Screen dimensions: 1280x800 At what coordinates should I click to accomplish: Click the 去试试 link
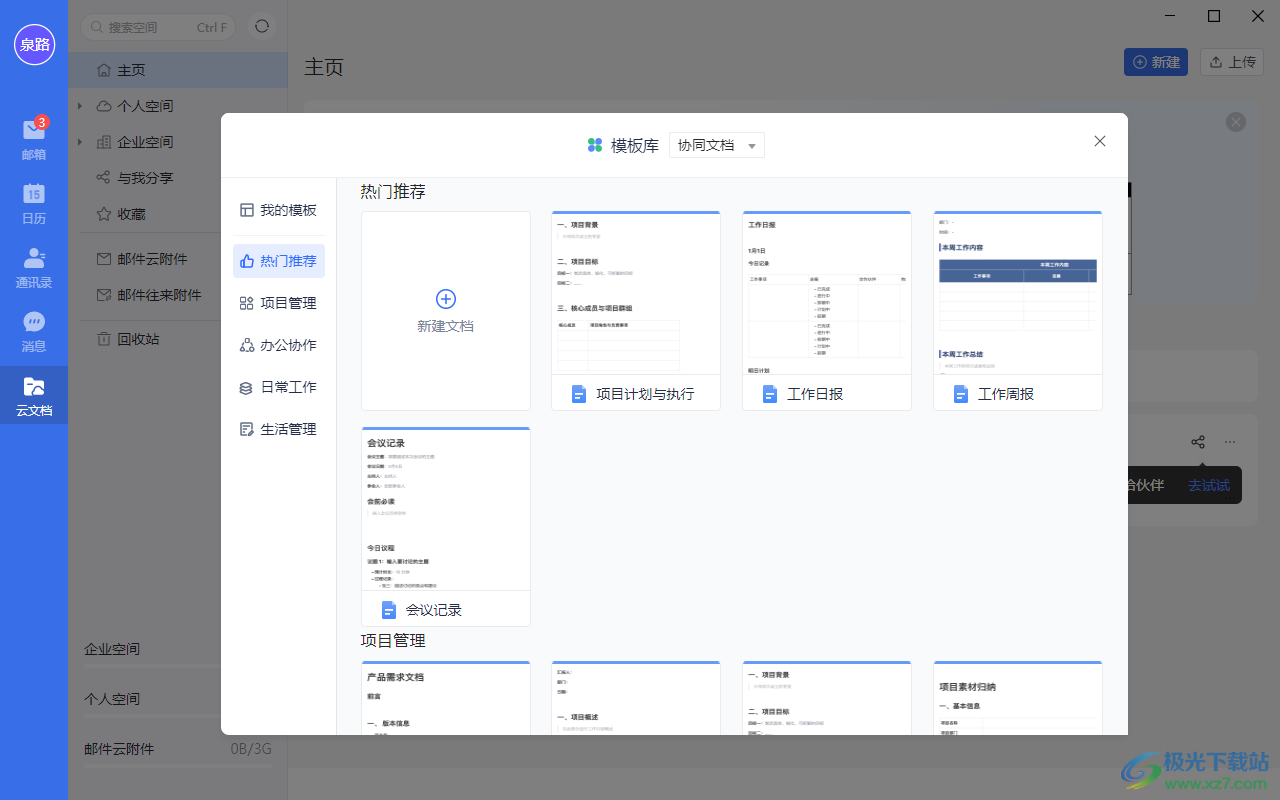pyautogui.click(x=1208, y=485)
